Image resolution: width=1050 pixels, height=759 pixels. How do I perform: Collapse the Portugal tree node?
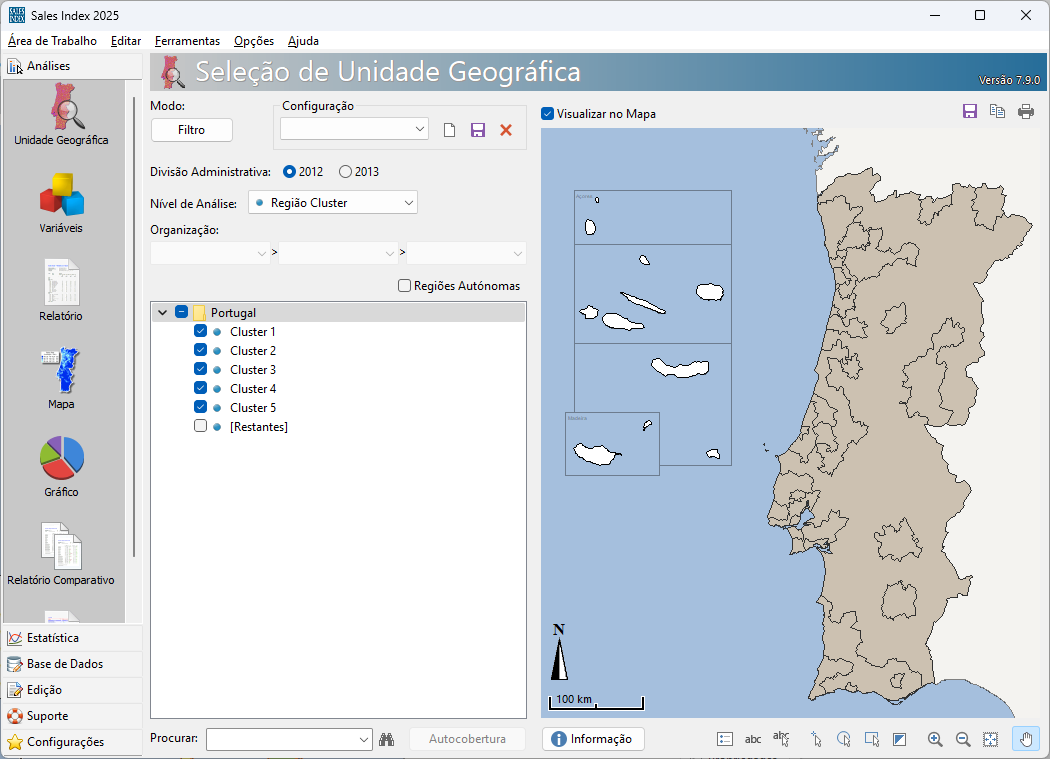click(162, 313)
